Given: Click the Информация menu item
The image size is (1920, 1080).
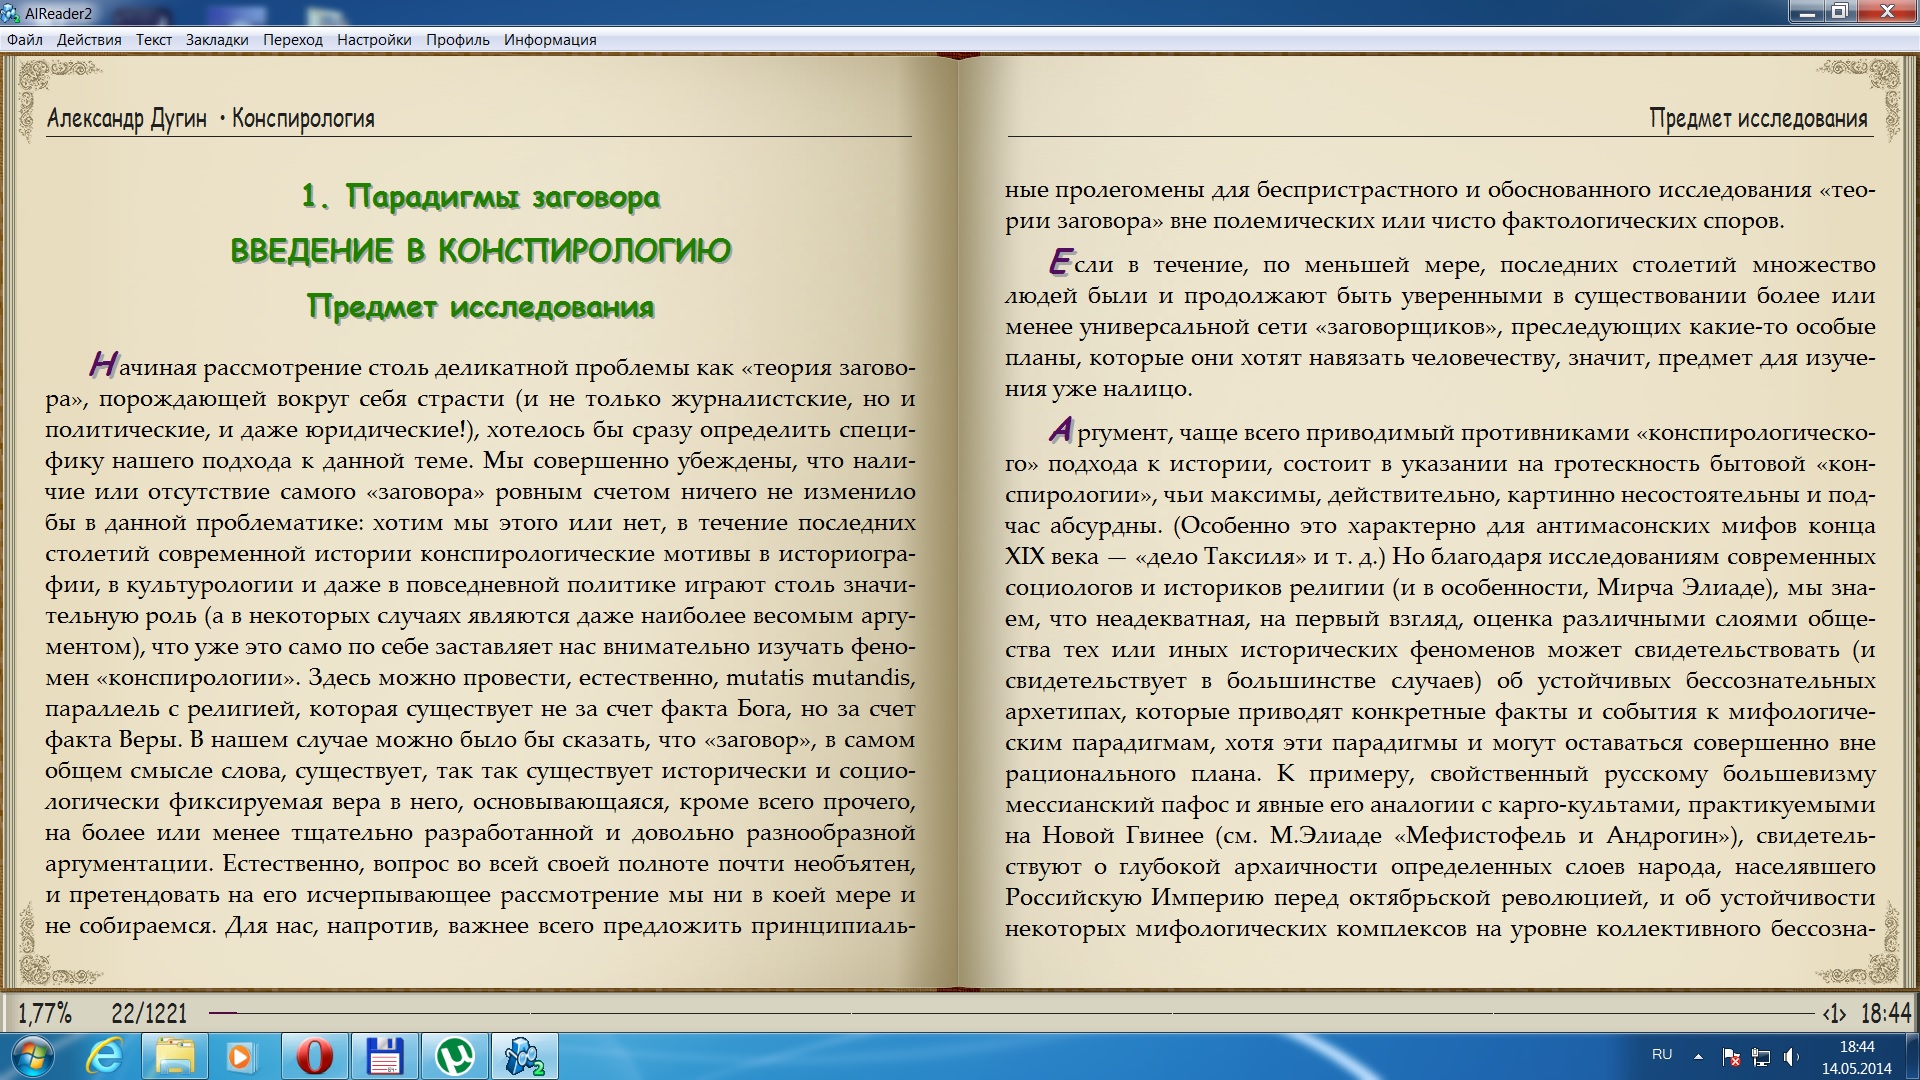Looking at the screenshot, I should (x=550, y=40).
